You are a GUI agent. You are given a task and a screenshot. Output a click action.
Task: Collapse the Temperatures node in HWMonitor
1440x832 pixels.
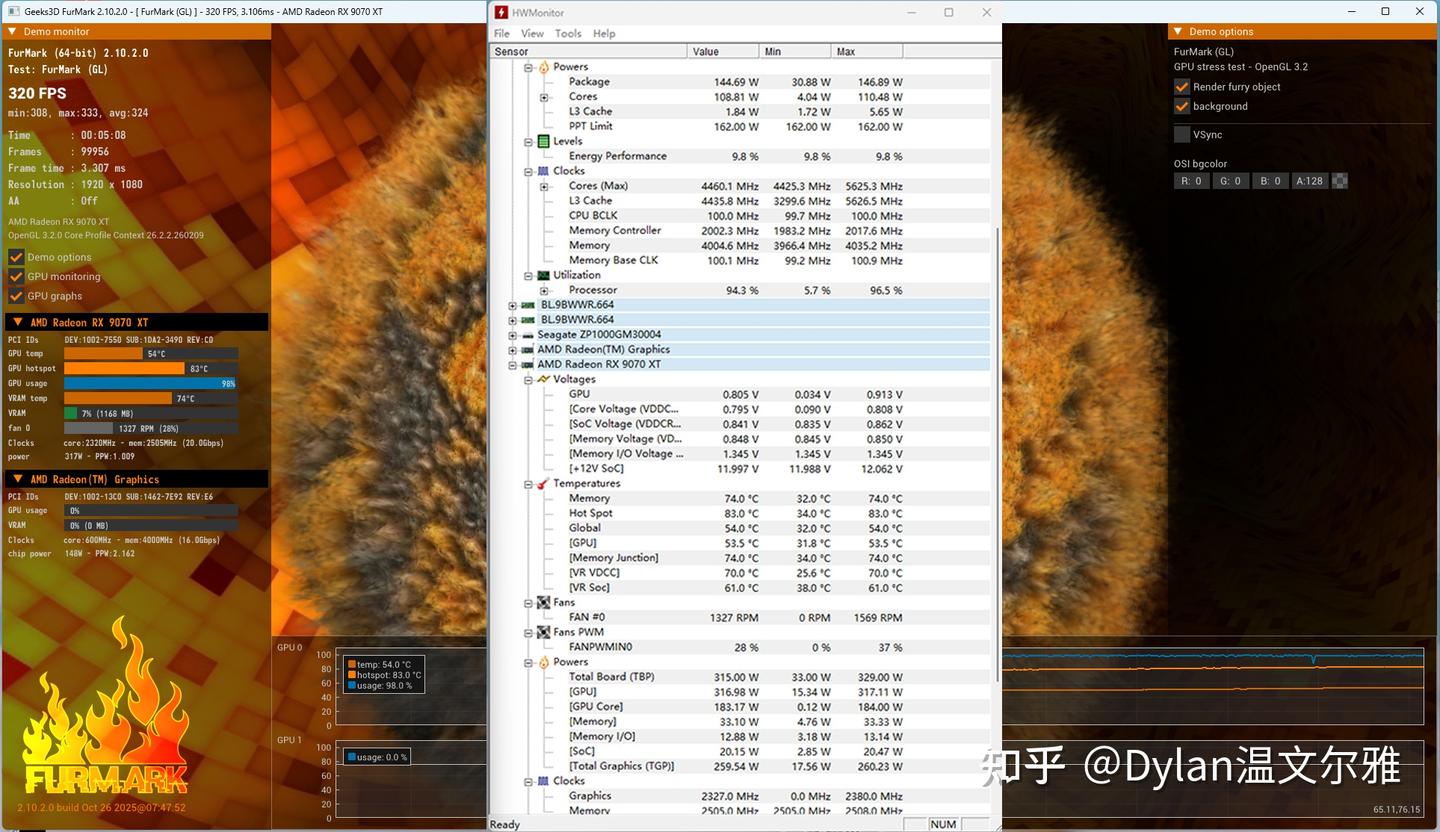(528, 484)
